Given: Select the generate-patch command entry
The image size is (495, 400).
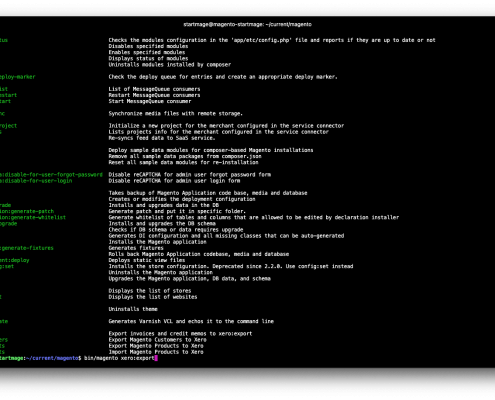Looking at the screenshot, I should pyautogui.click(x=27, y=211).
